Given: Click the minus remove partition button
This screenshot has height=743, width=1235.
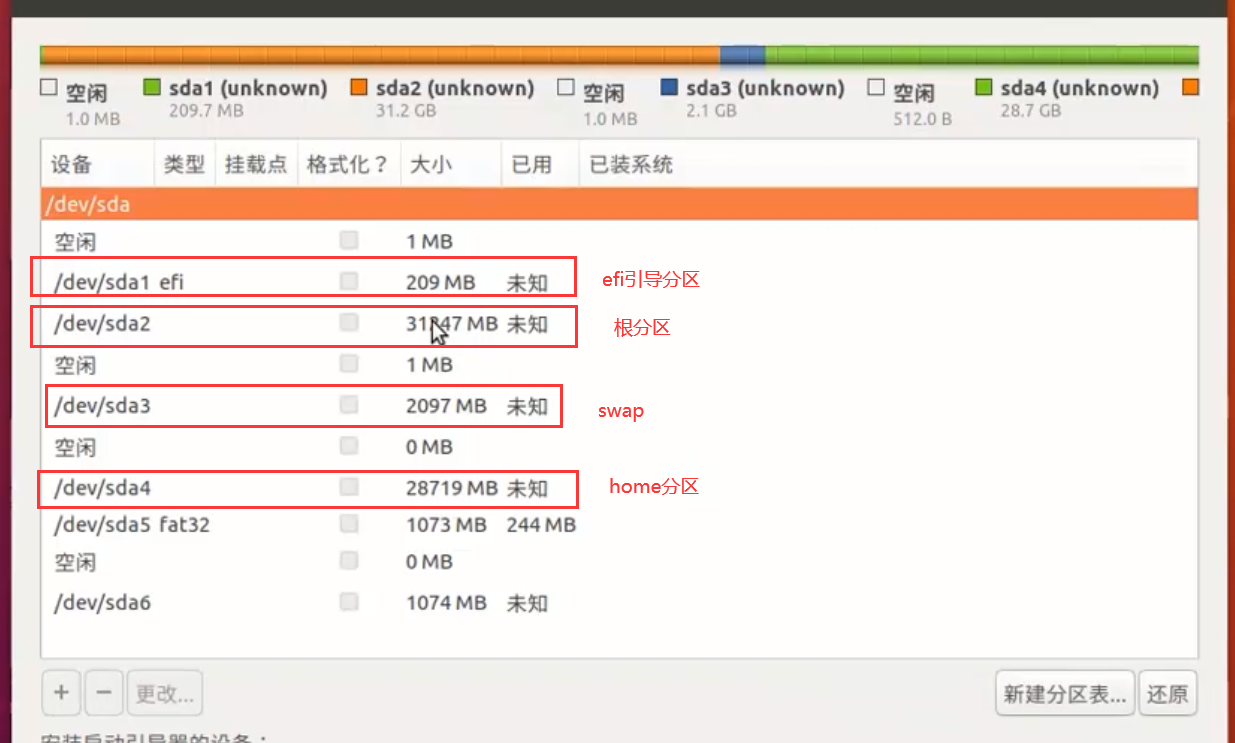Looking at the screenshot, I should [x=104, y=692].
